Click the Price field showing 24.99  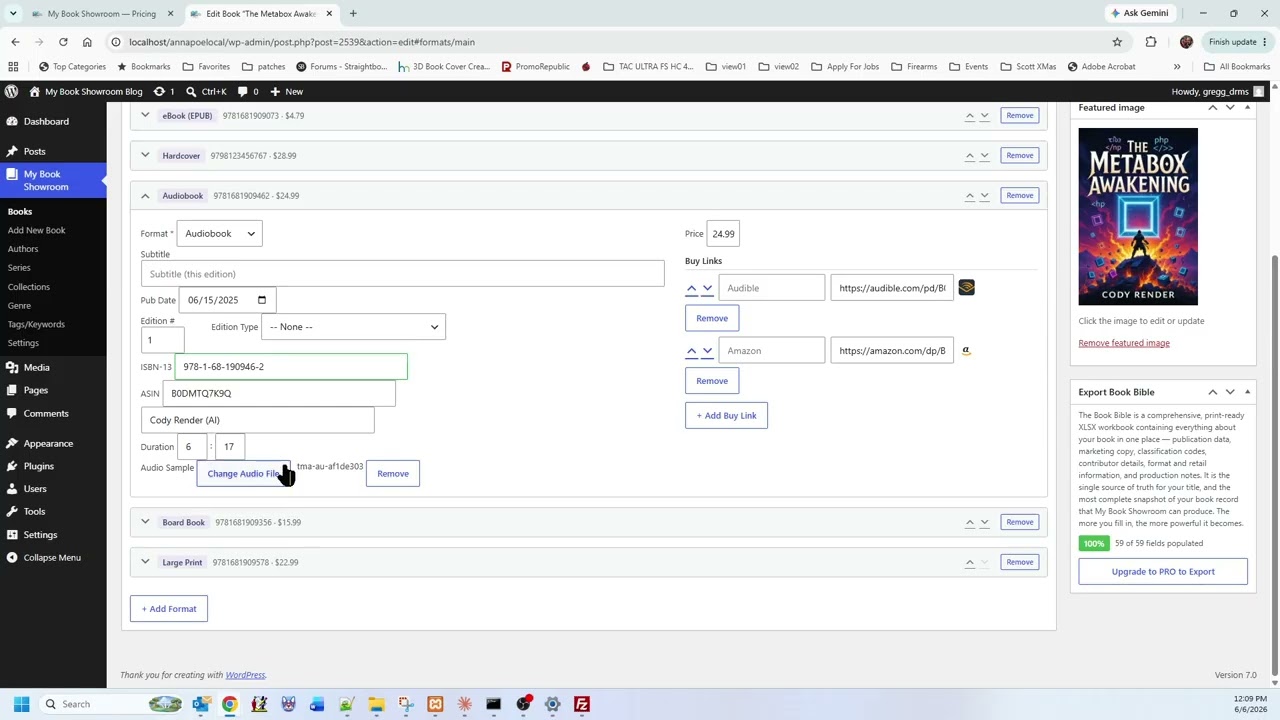723,234
